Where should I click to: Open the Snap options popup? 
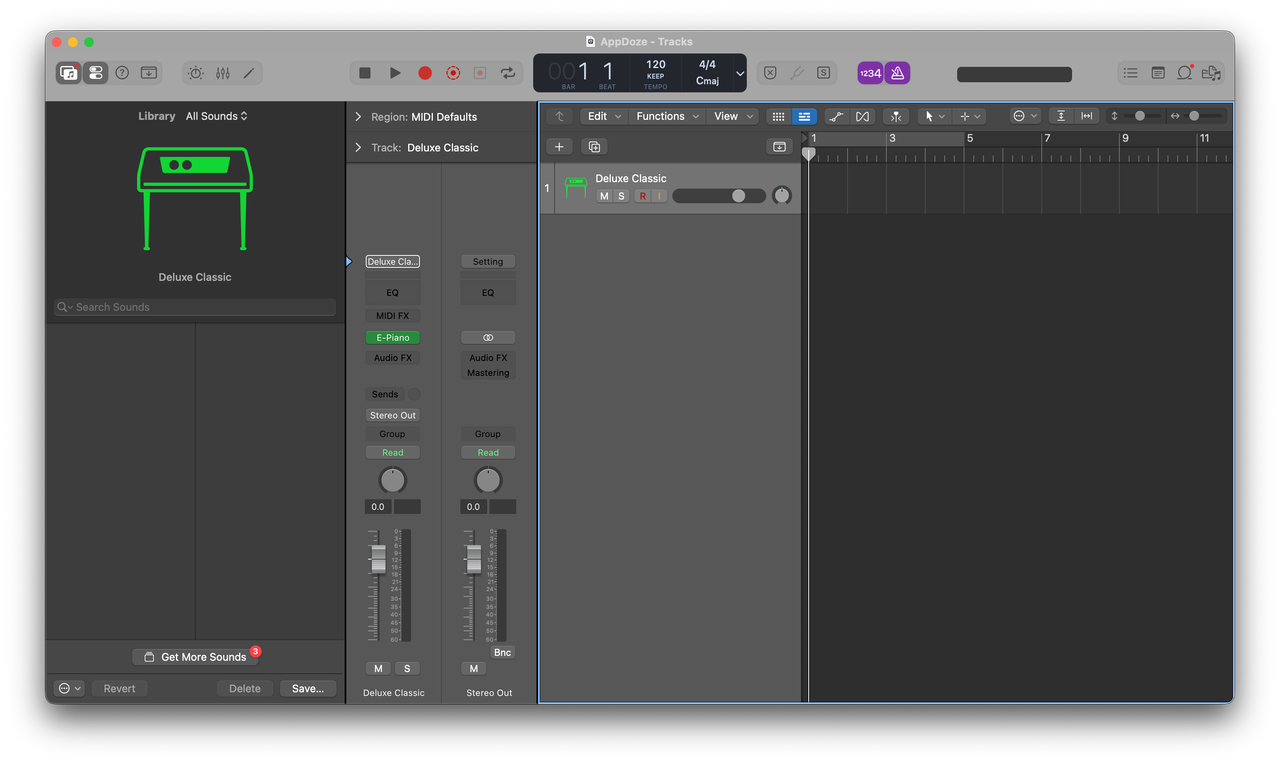click(1025, 116)
